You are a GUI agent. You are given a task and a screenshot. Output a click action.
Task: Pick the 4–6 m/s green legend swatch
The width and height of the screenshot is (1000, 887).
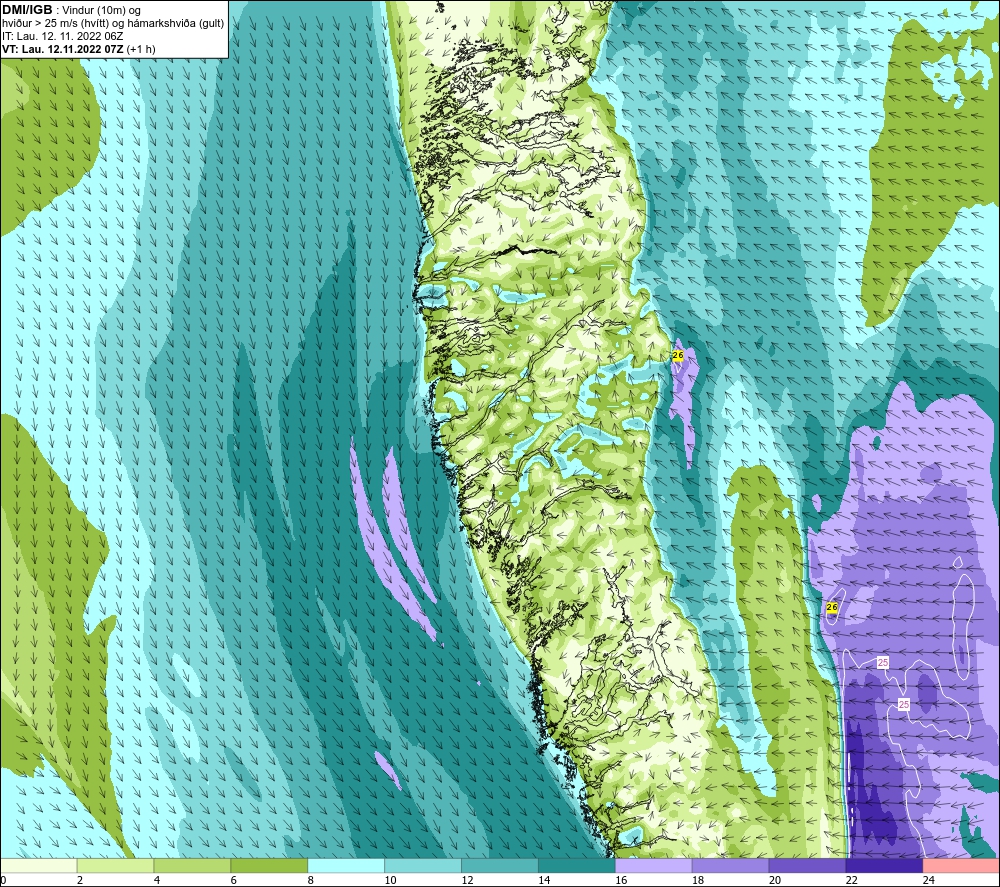tap(192, 865)
